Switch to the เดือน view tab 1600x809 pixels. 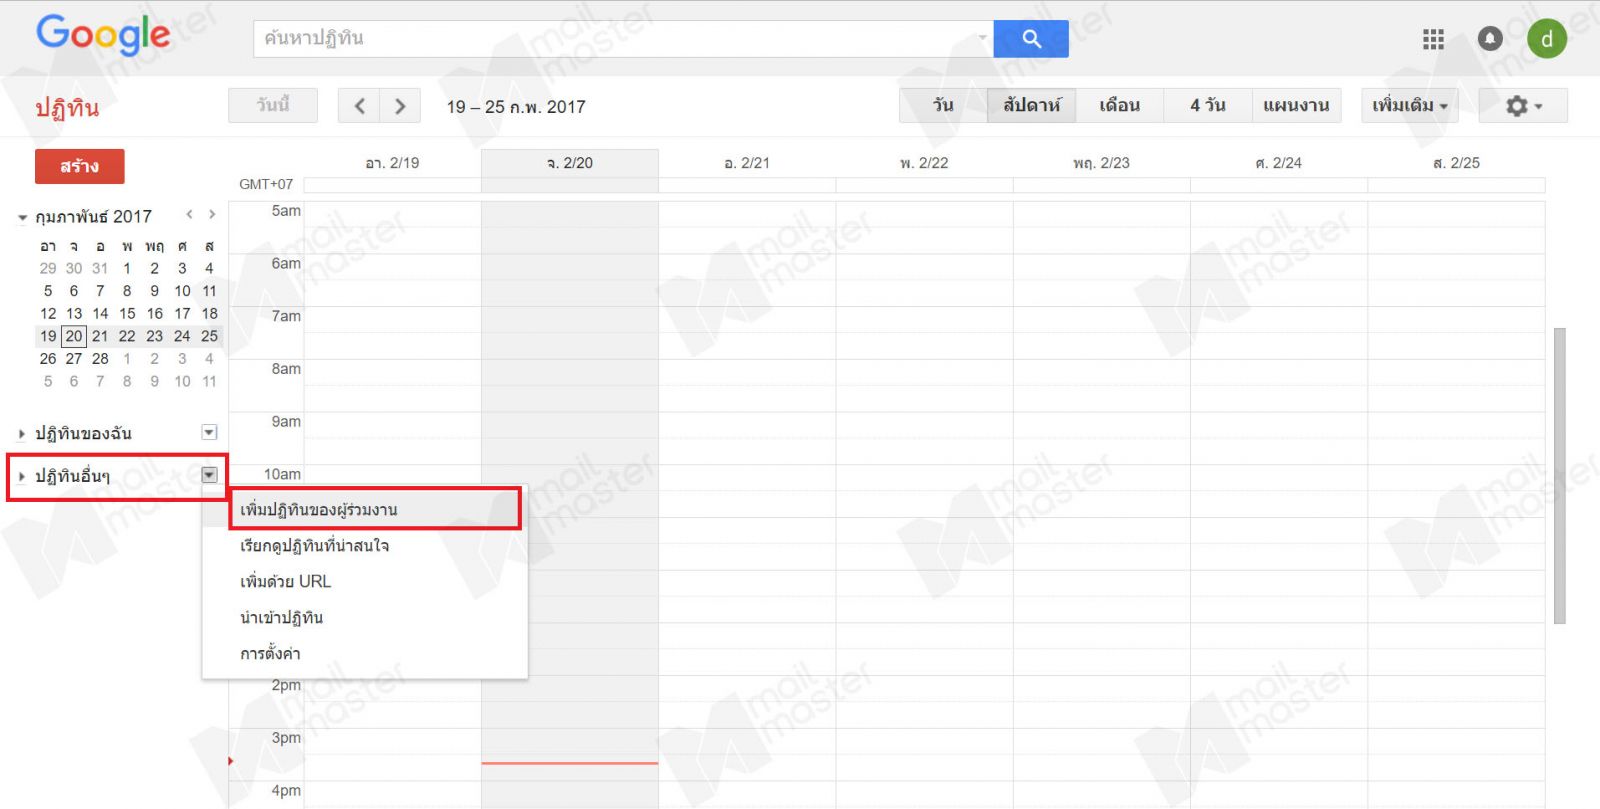click(1119, 106)
